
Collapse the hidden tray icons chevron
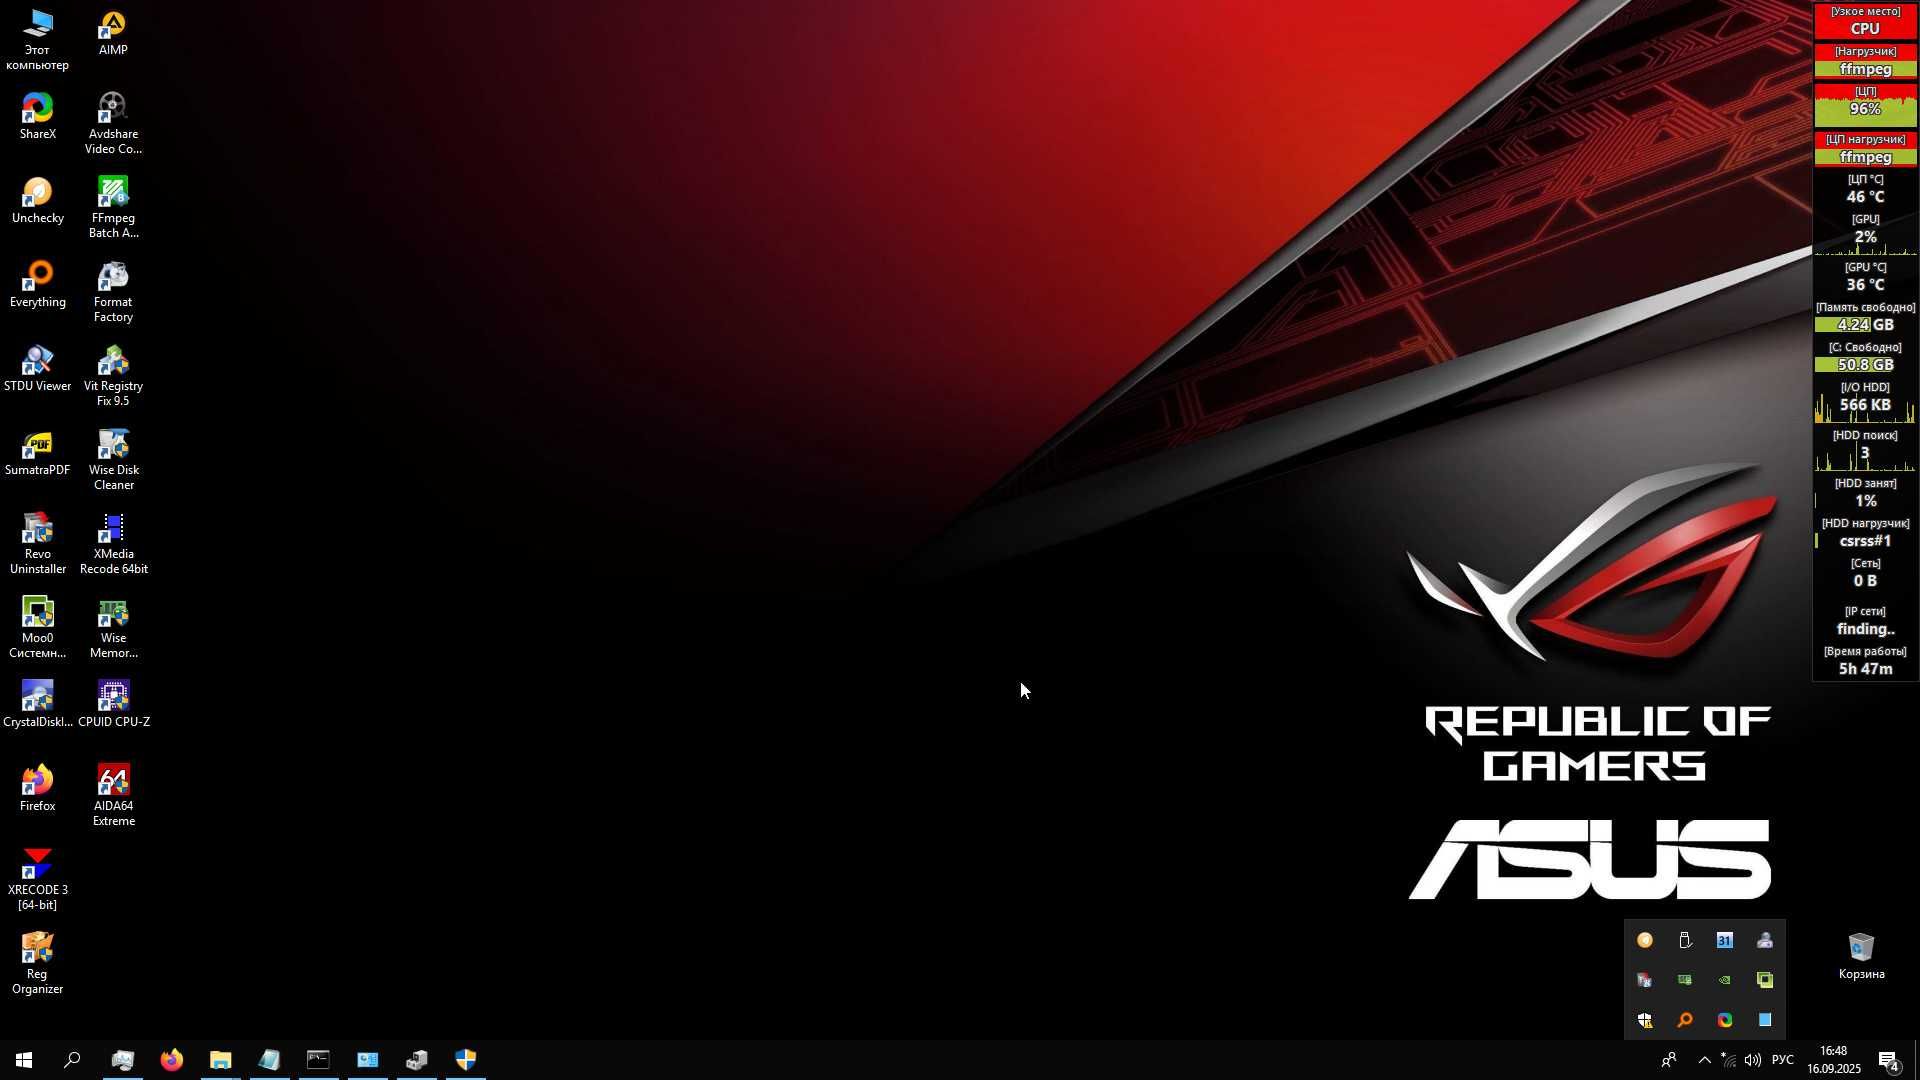click(1705, 1060)
